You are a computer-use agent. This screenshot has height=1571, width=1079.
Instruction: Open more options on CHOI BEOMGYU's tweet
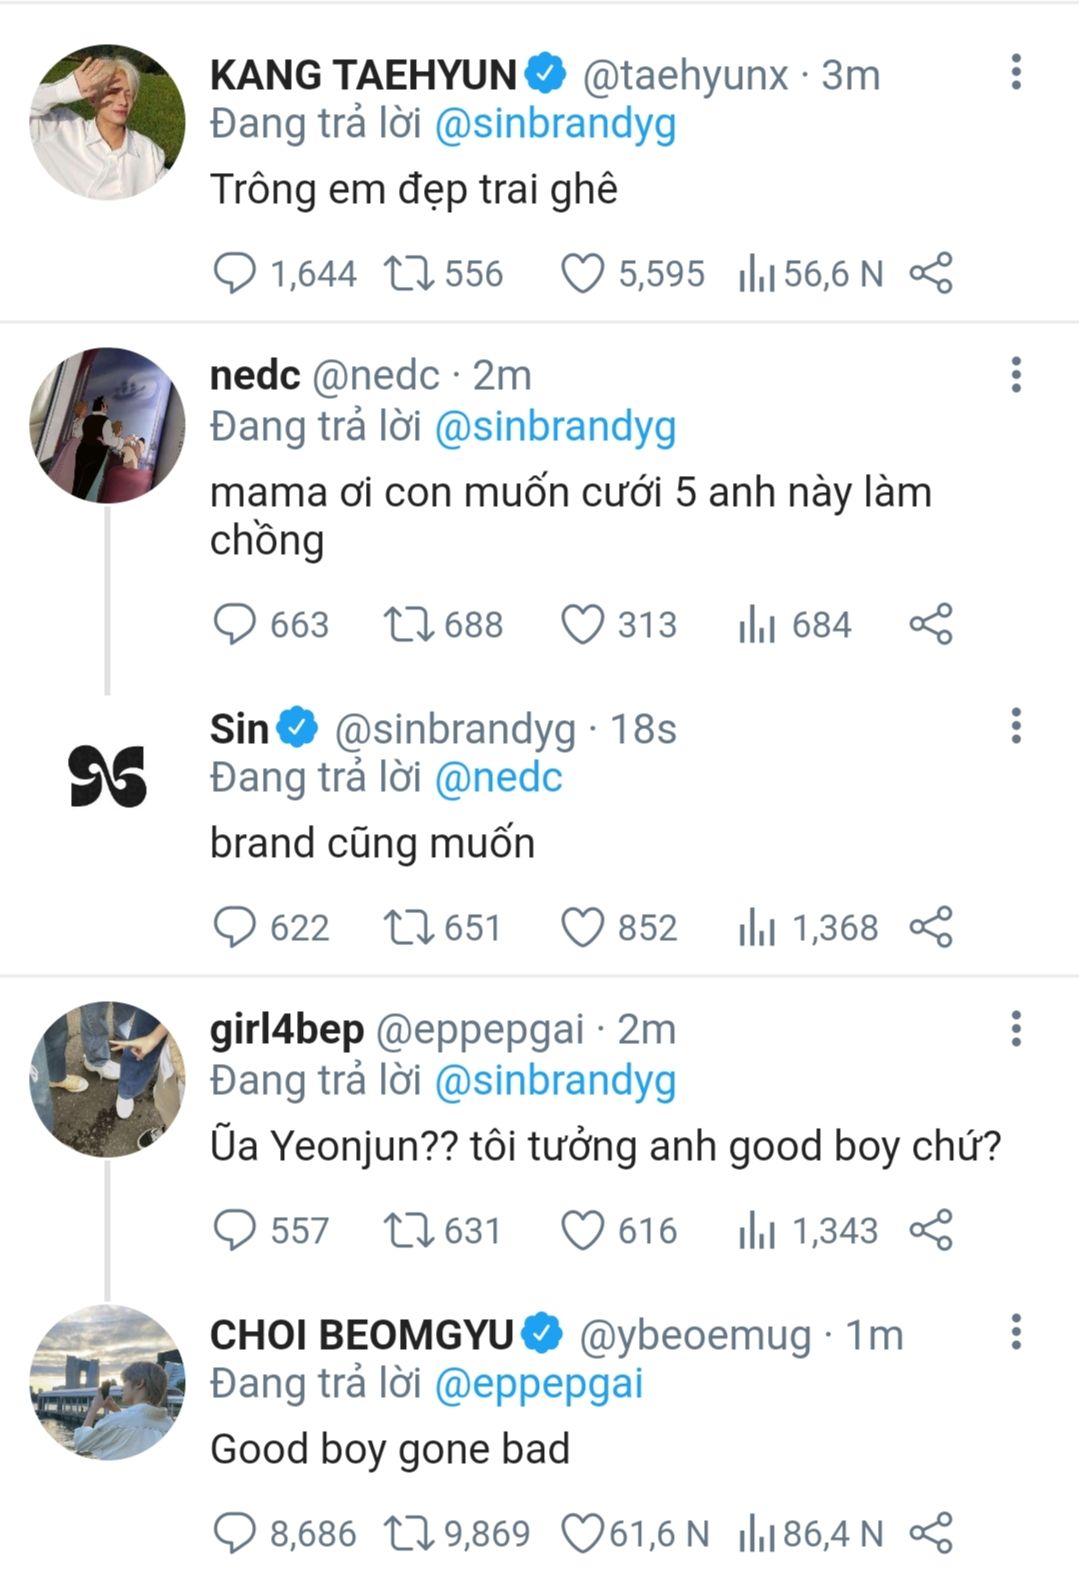tap(1016, 1332)
